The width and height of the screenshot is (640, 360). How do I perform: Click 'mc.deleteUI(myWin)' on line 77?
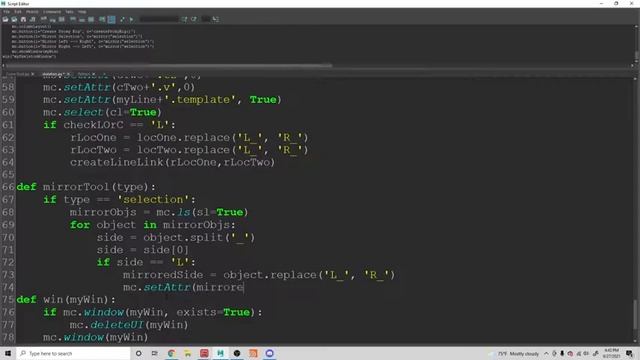(x=129, y=325)
